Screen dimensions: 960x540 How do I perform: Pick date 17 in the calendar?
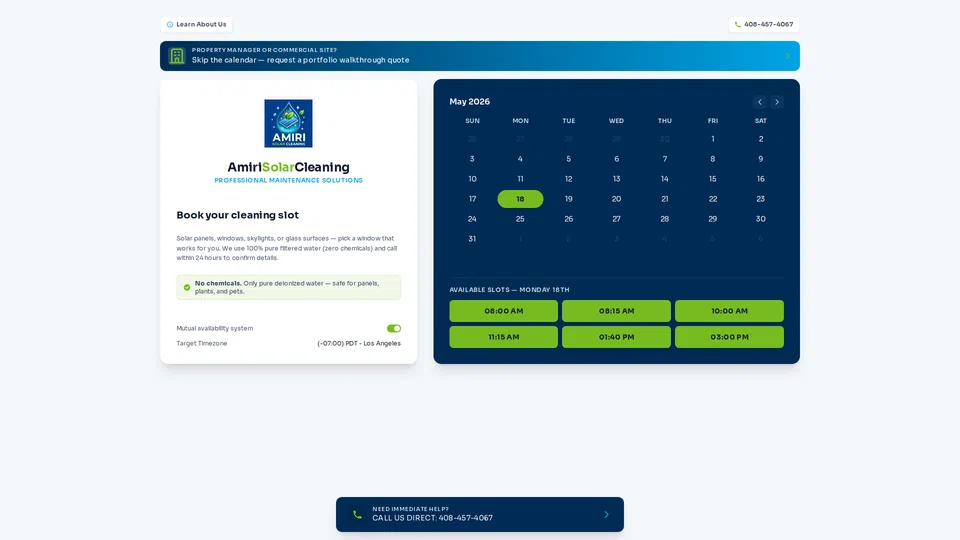[x=472, y=199]
